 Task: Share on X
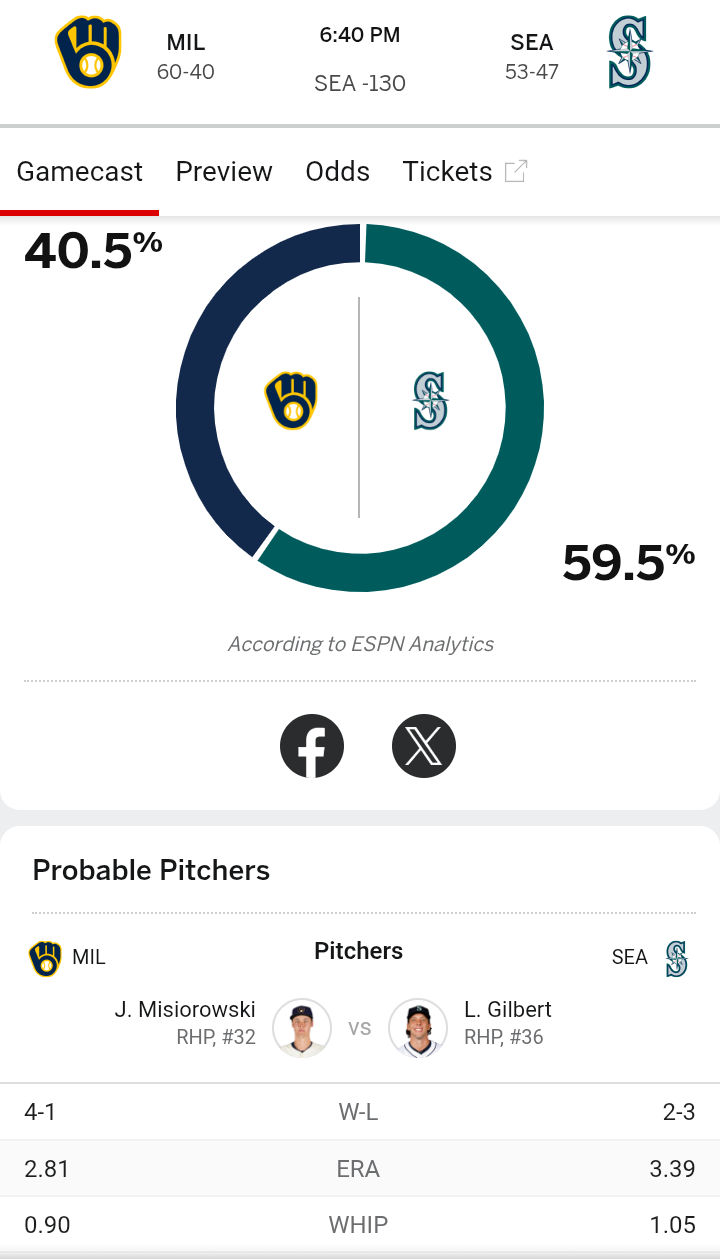(424, 746)
